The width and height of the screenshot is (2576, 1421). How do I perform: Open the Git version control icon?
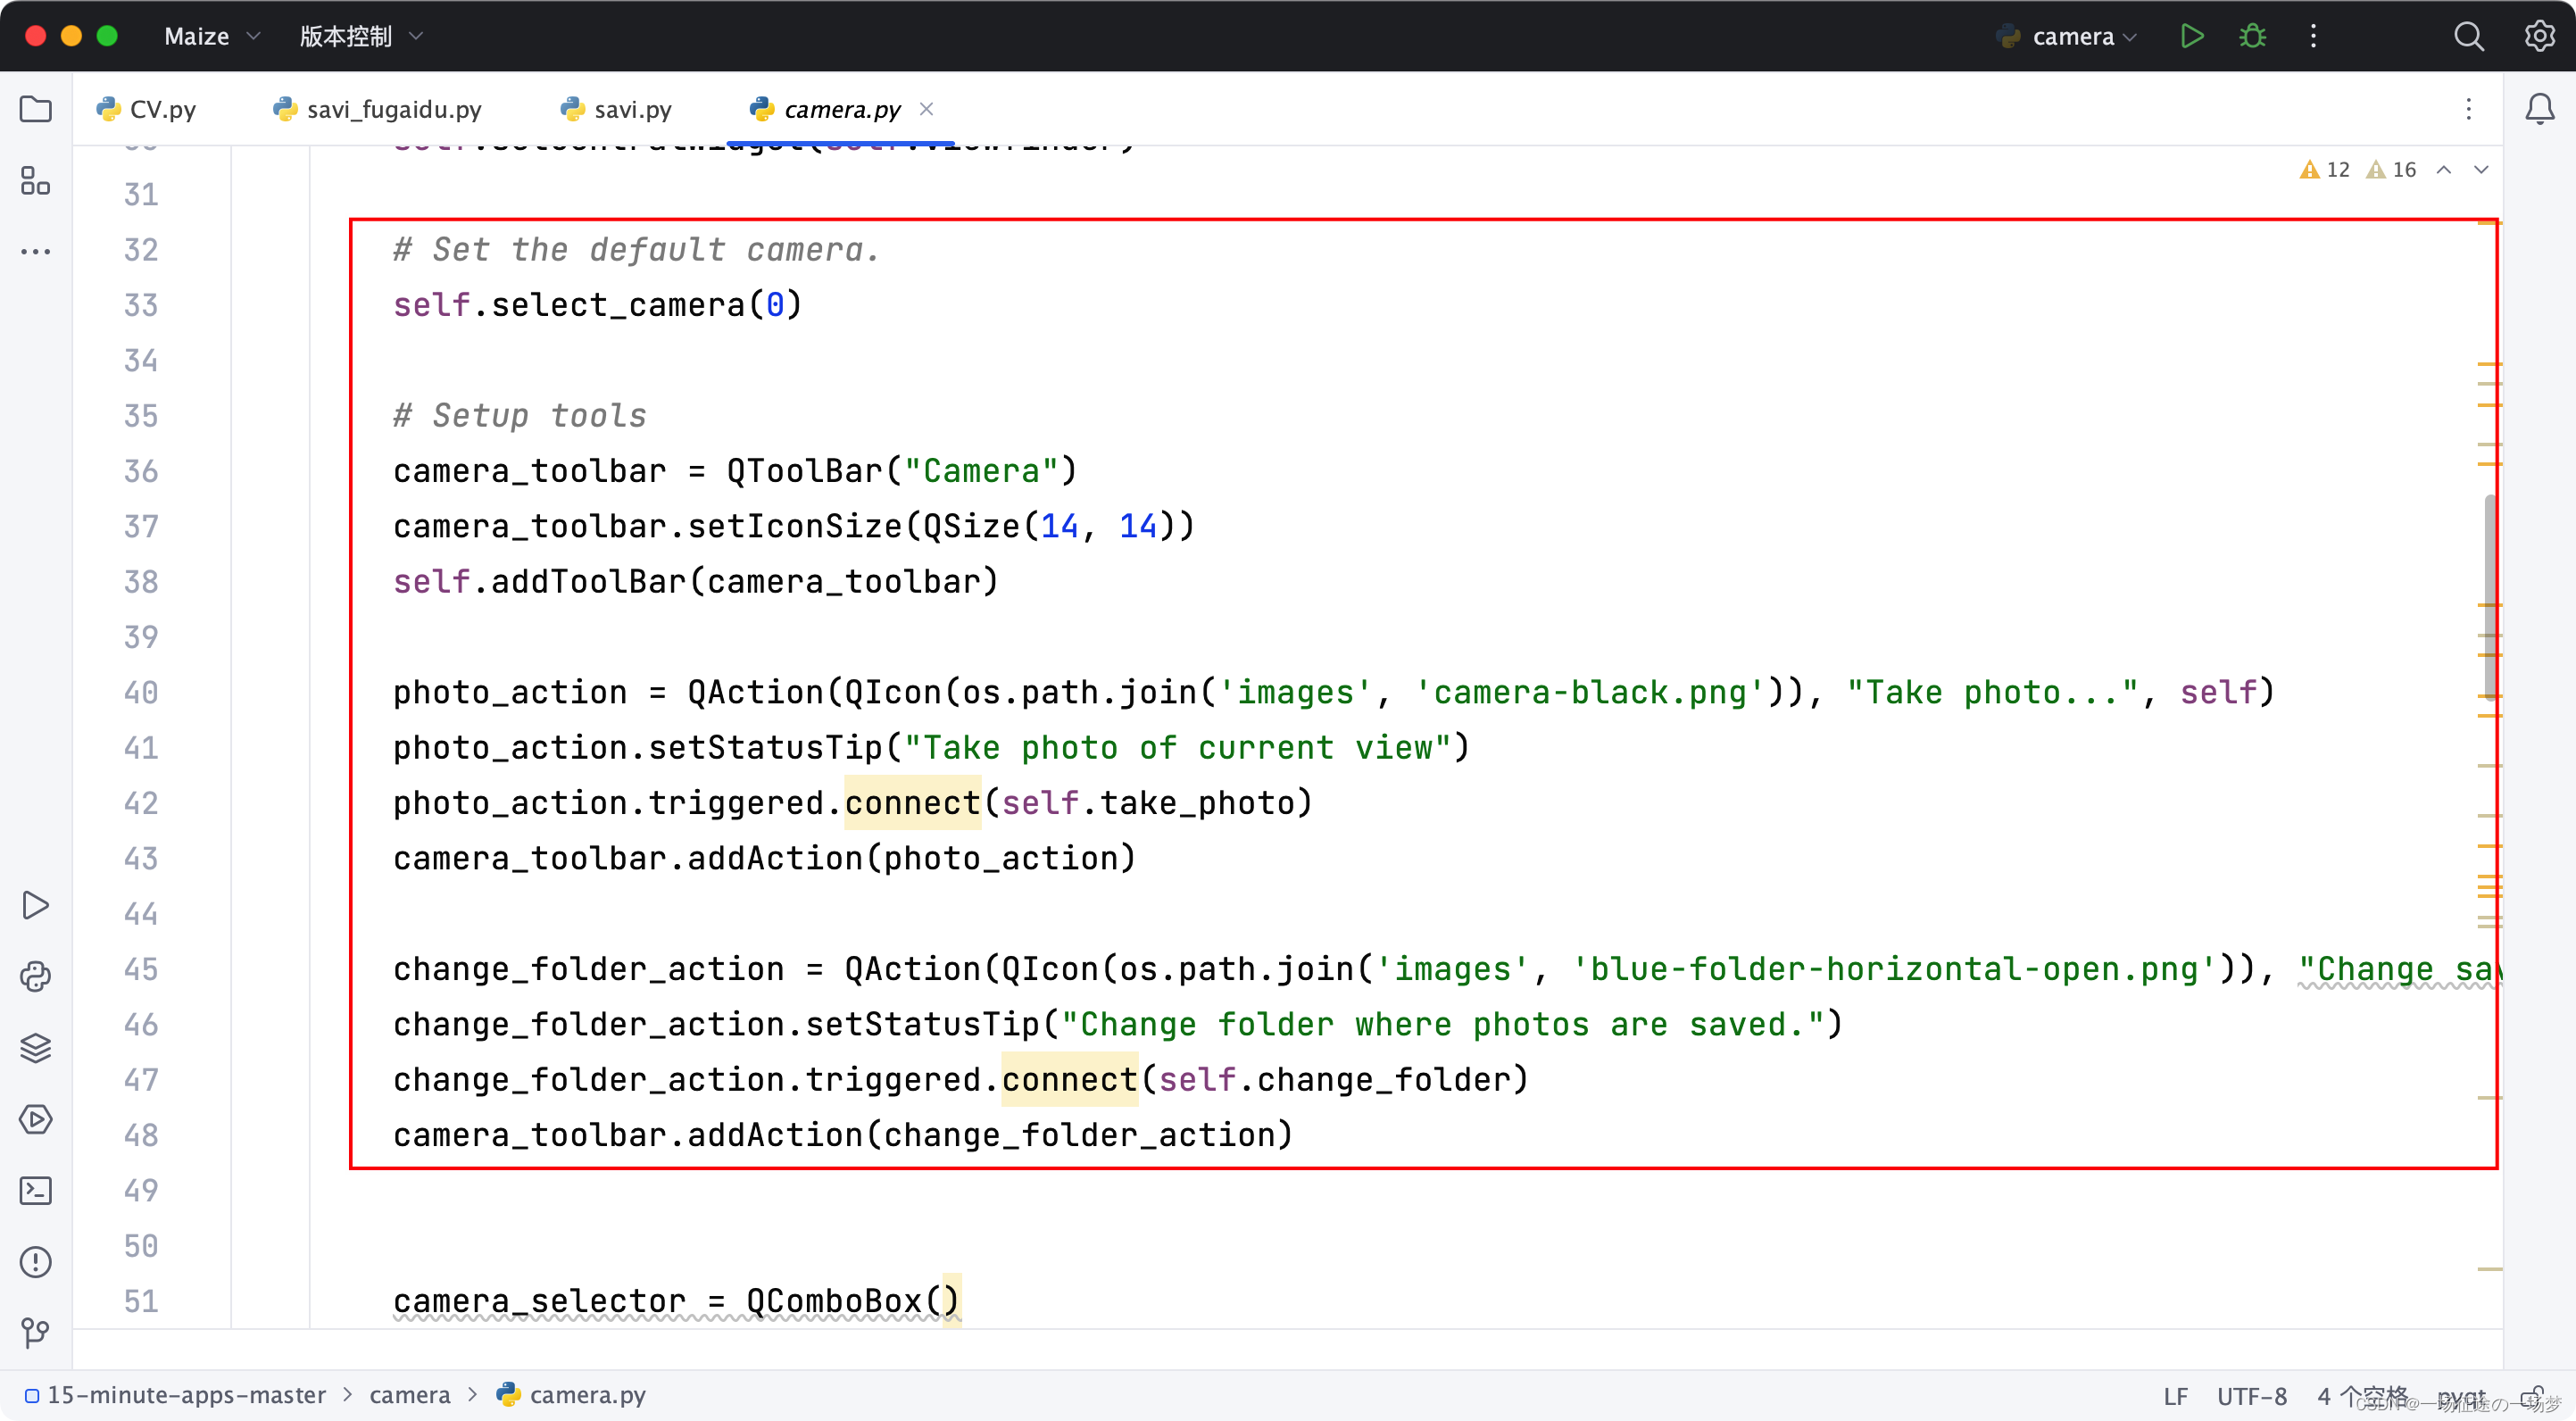point(36,1332)
